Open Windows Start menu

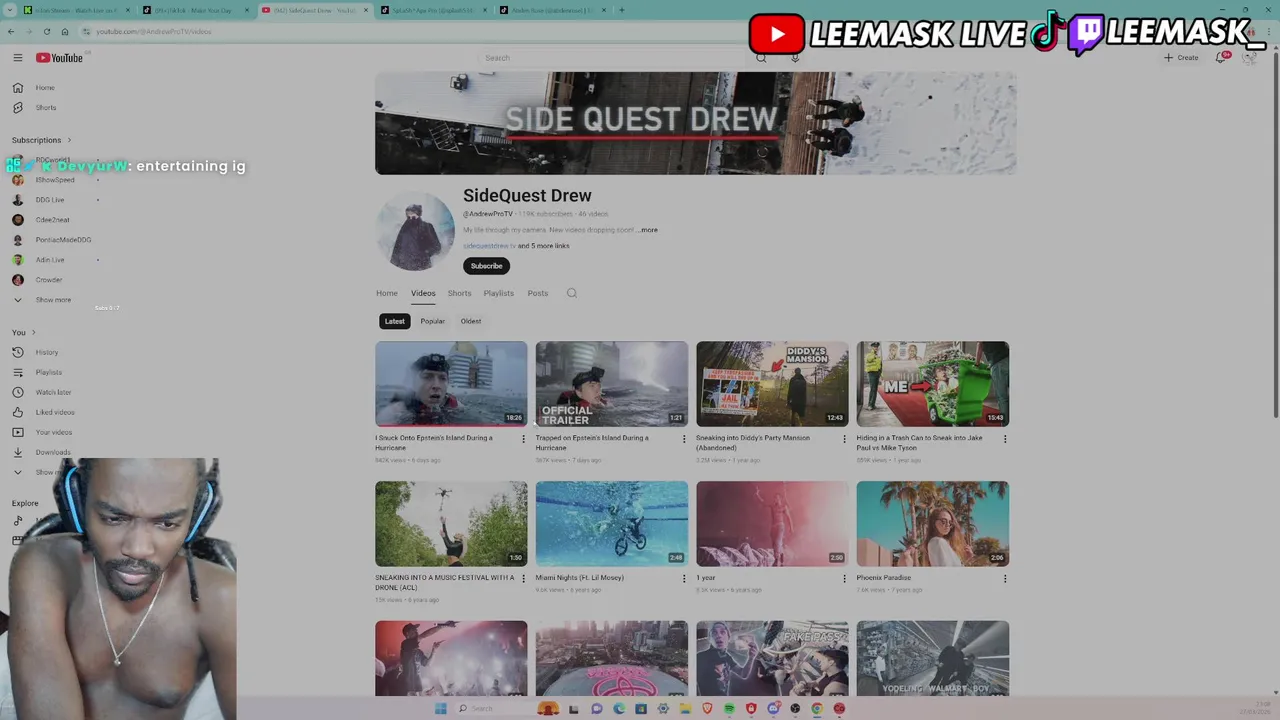440,708
